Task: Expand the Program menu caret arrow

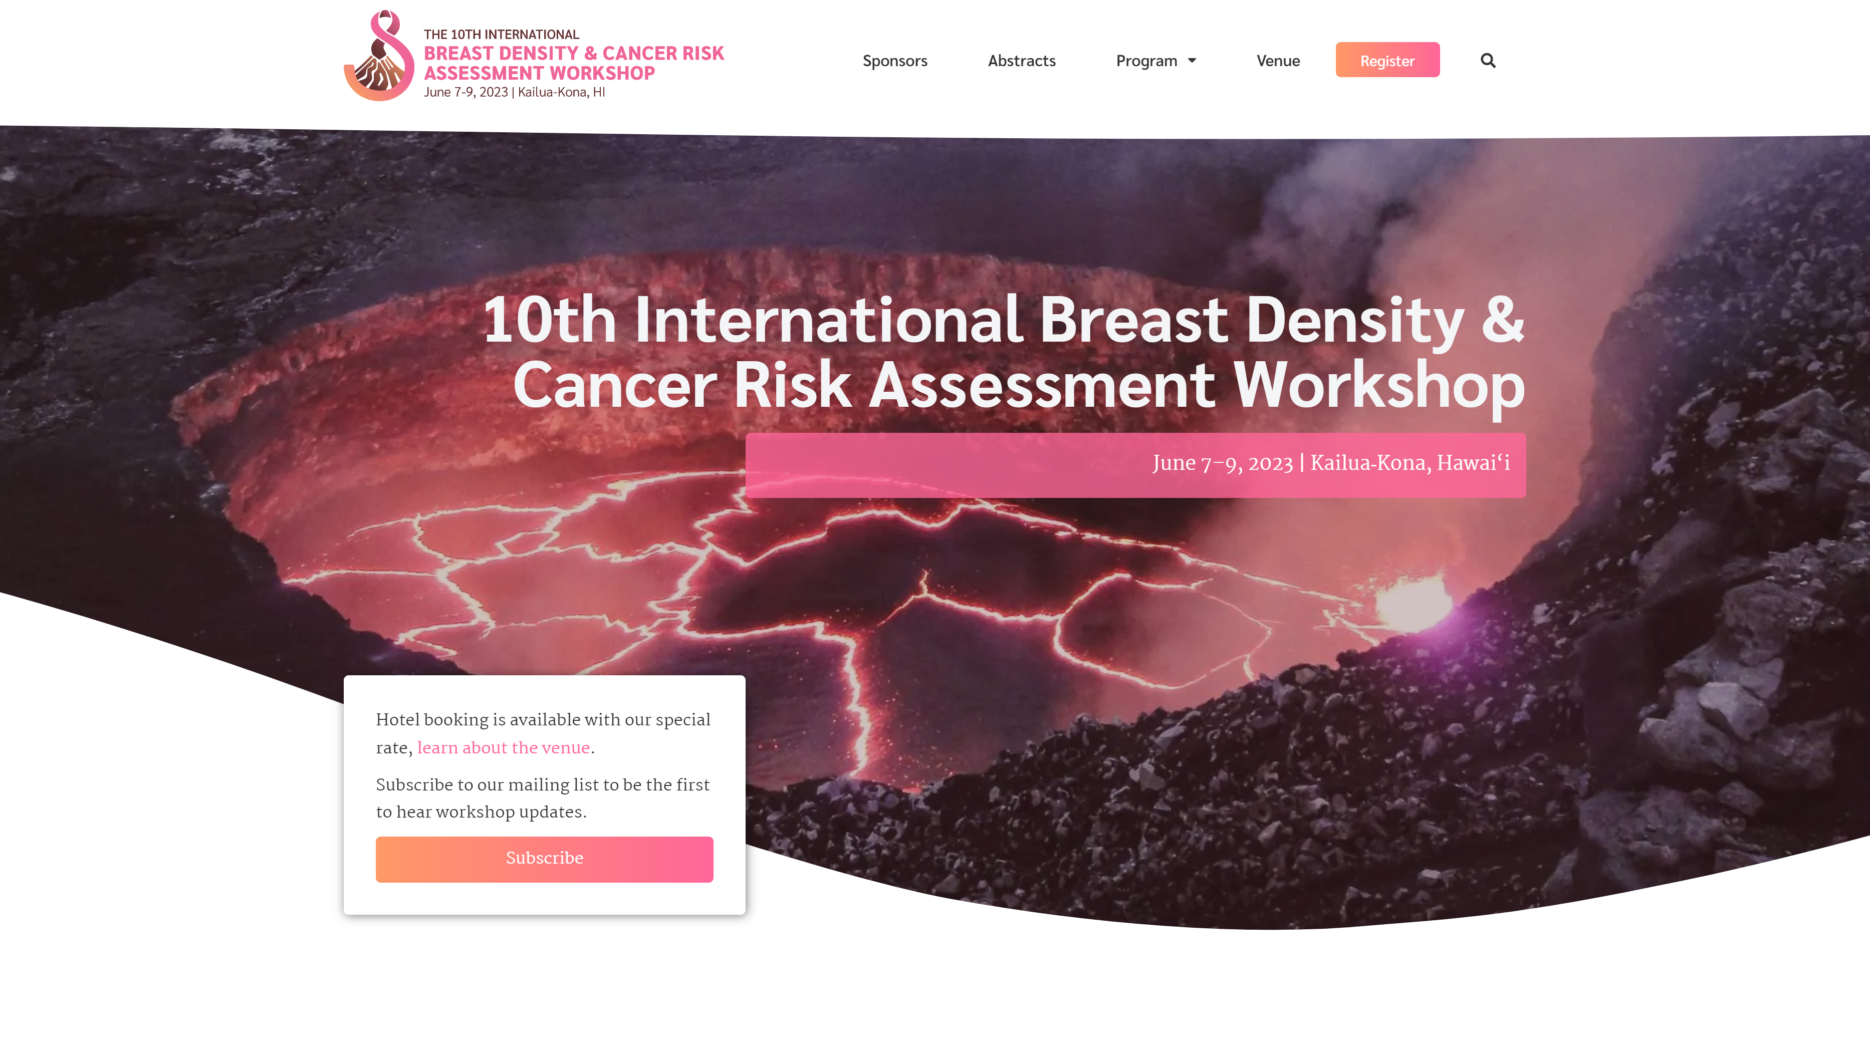Action: tap(1192, 61)
